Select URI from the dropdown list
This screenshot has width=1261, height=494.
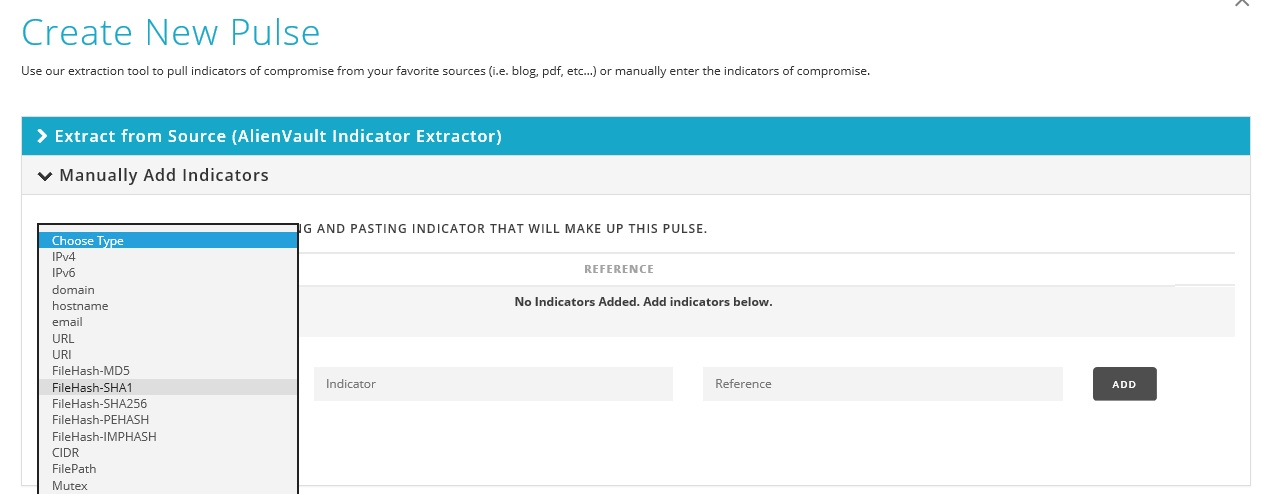click(62, 355)
